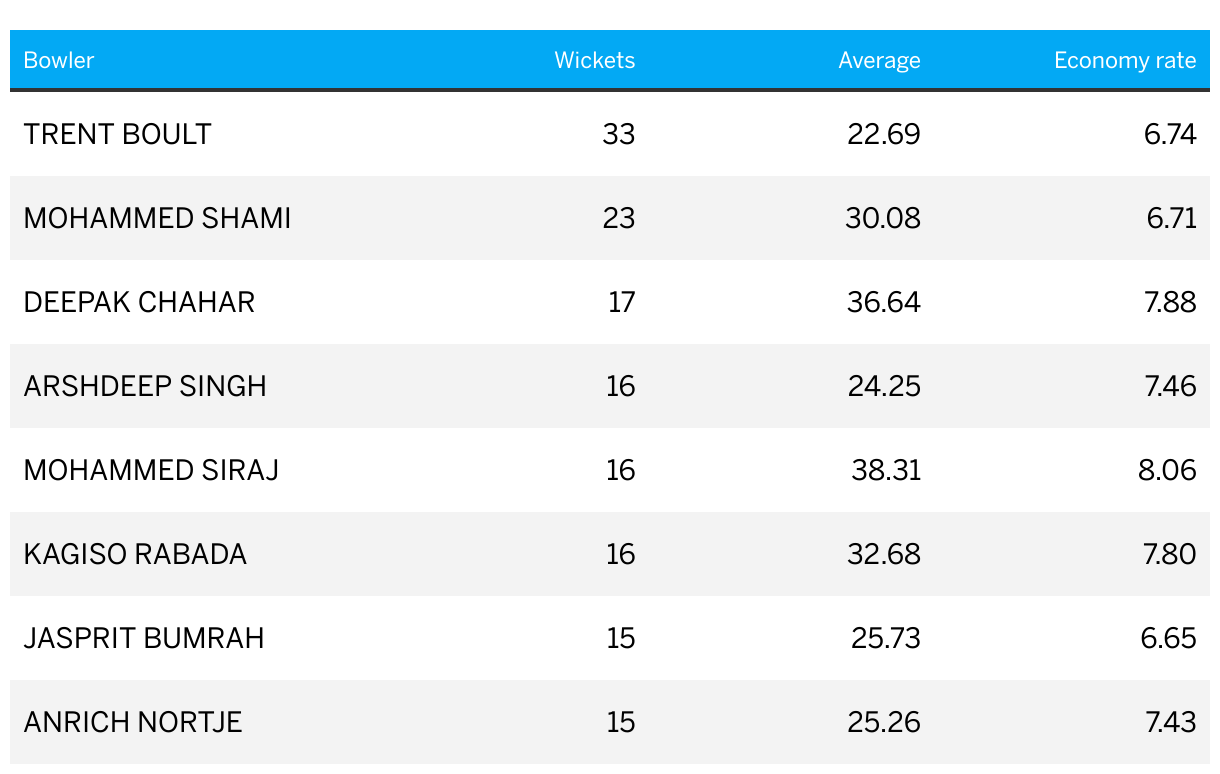1220x774 pixels.
Task: Click the JASPRIT BUMRAH name
Action: (144, 638)
